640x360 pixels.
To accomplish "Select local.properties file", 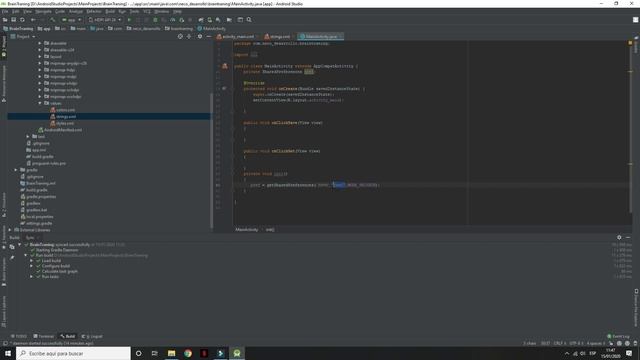I will tap(37, 217).
